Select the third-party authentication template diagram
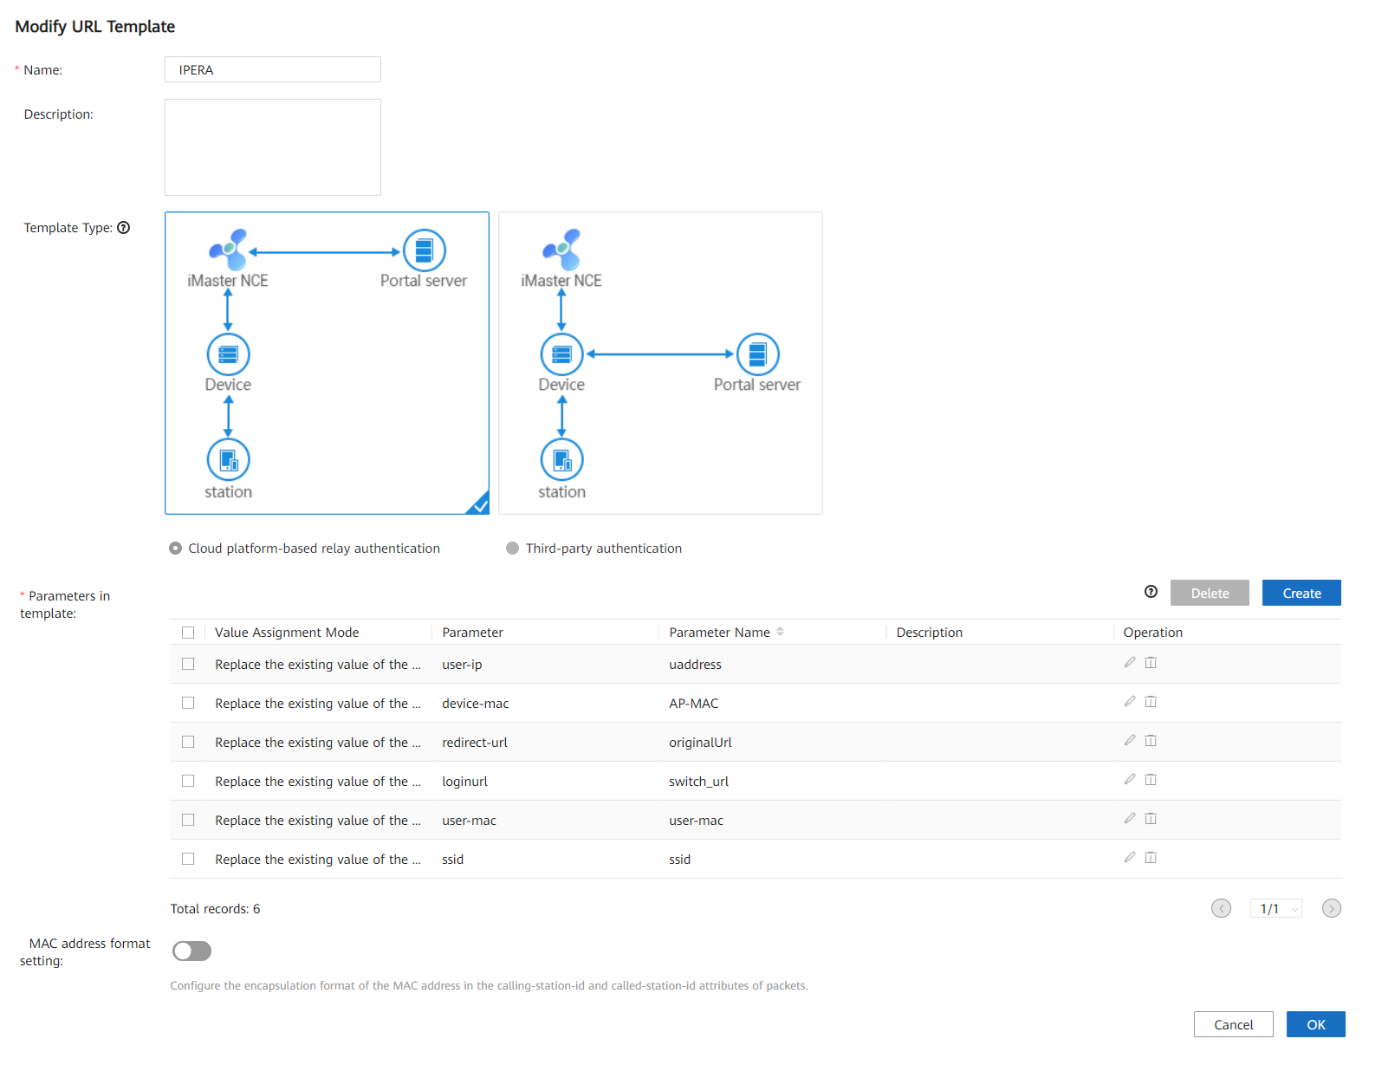The image size is (1375, 1071). (x=660, y=363)
